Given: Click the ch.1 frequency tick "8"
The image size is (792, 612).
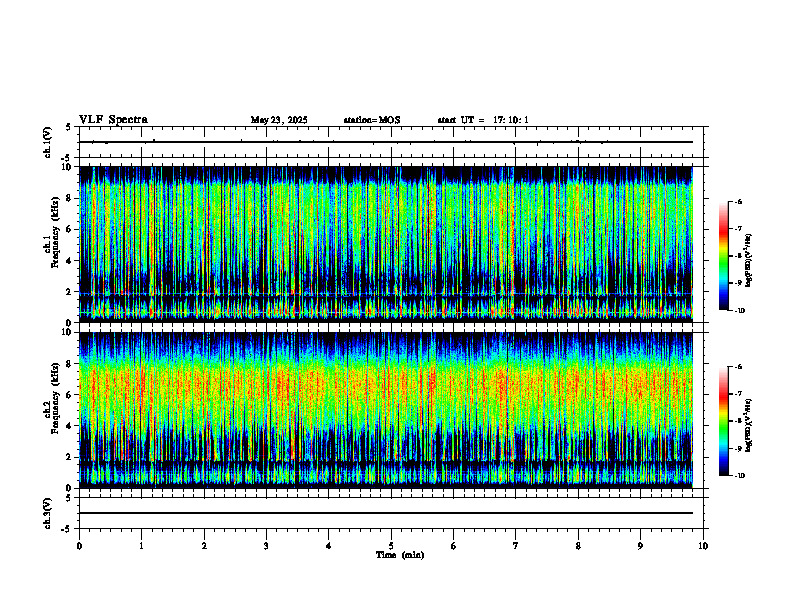Looking at the screenshot, I should 69,198.
